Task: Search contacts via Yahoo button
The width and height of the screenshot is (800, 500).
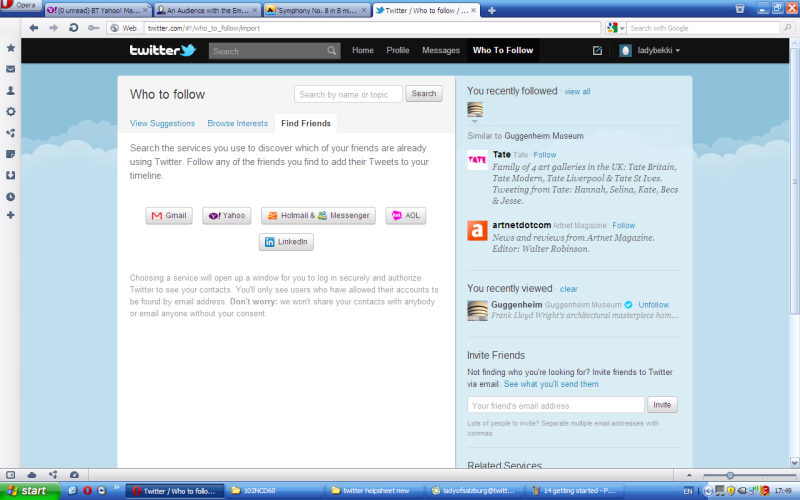Action: point(227,216)
